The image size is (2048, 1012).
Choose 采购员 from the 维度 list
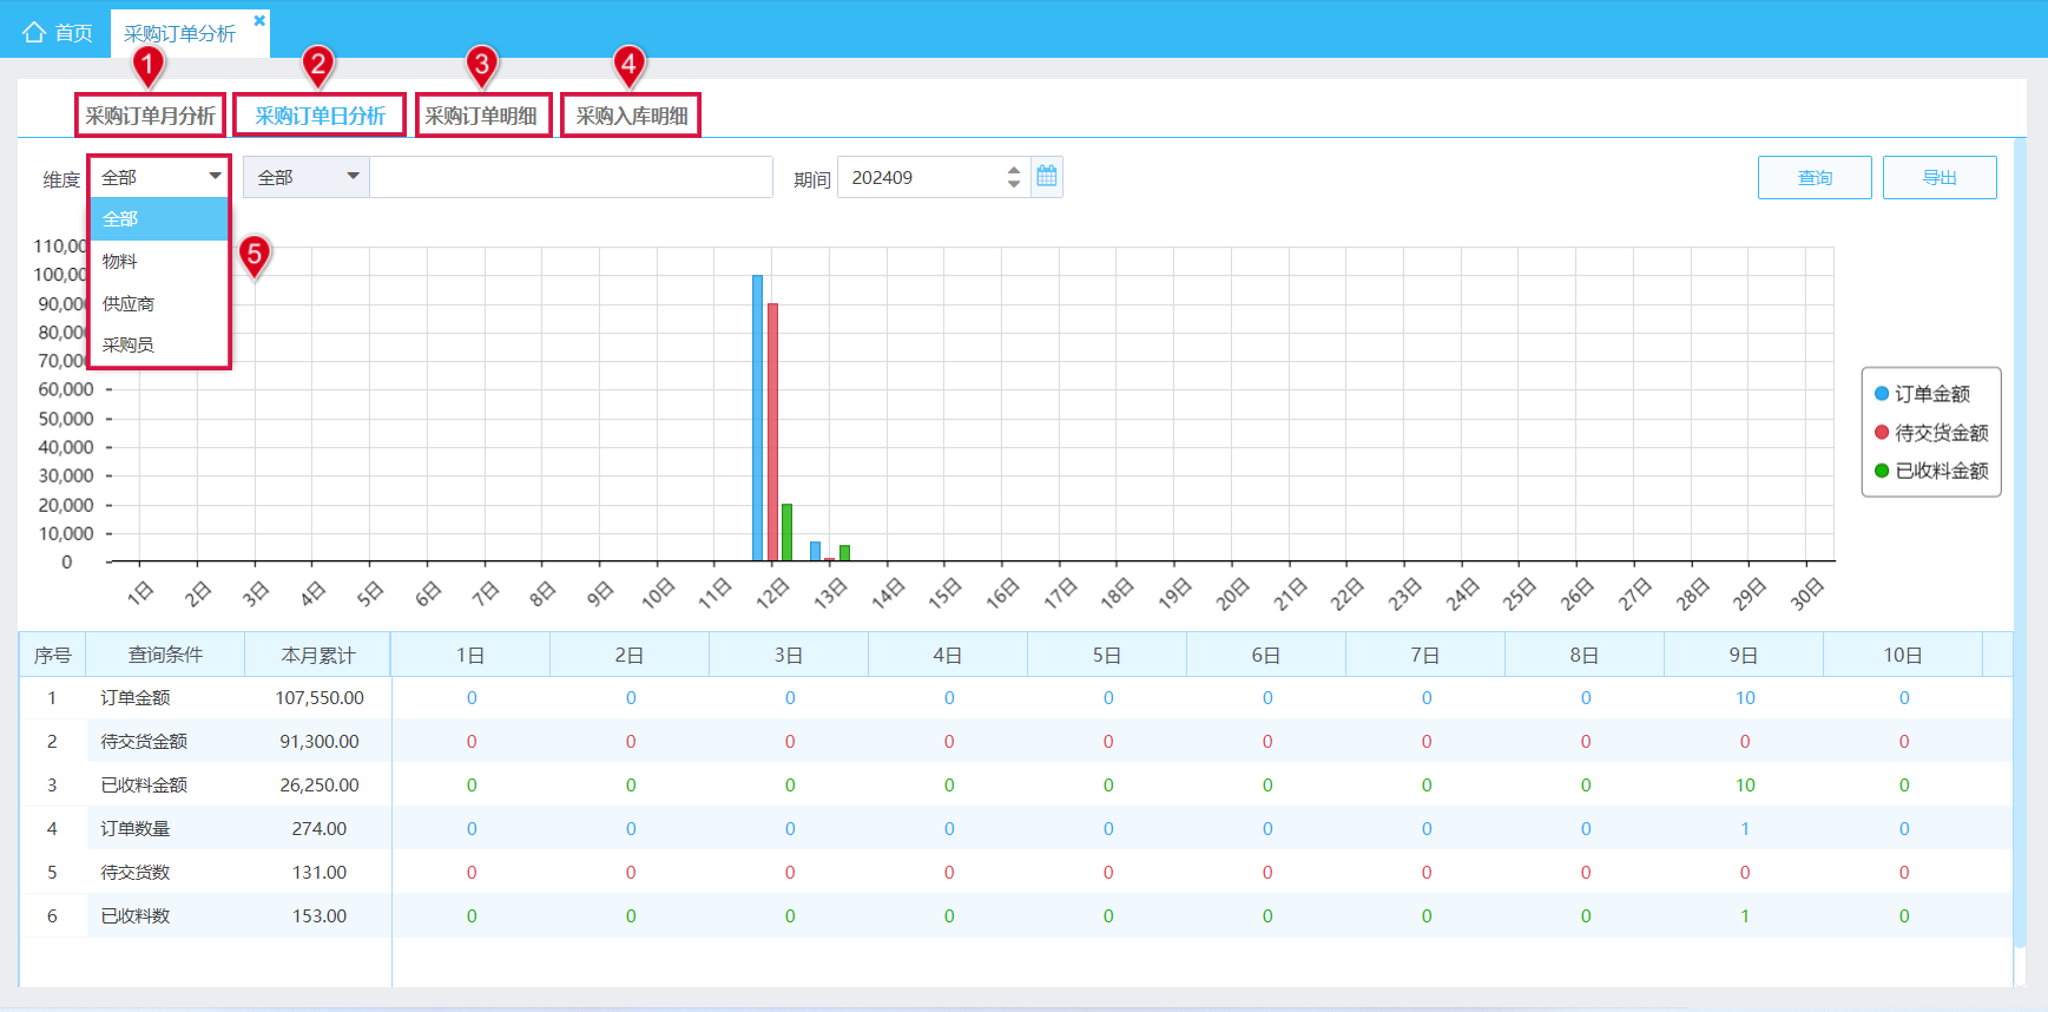(160, 345)
